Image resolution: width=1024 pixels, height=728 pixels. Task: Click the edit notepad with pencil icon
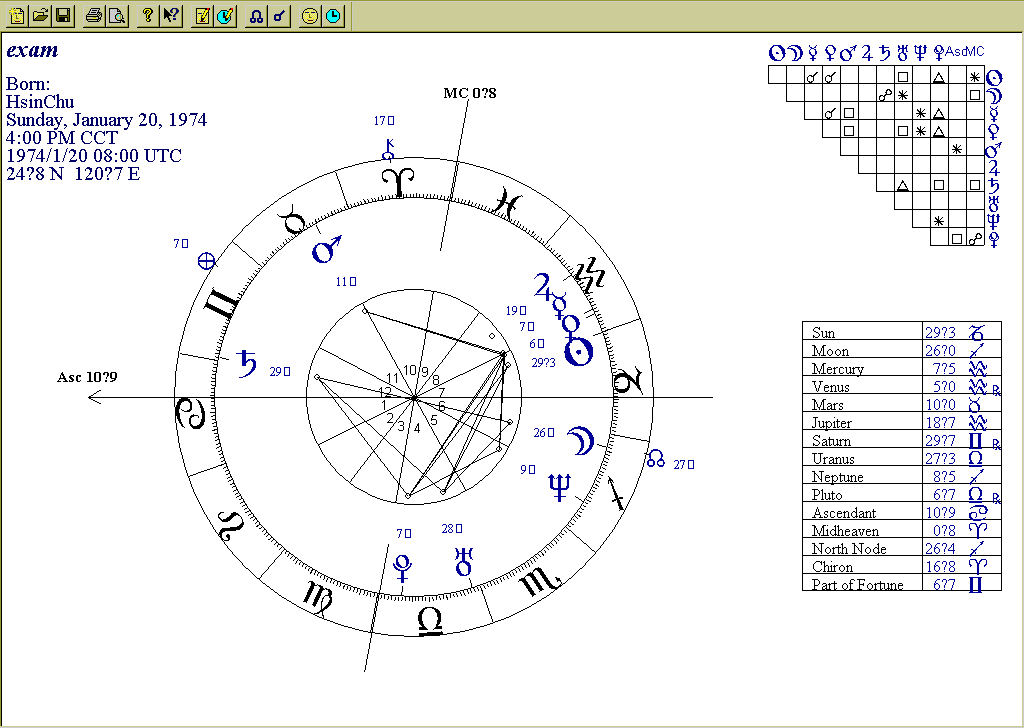[x=203, y=15]
